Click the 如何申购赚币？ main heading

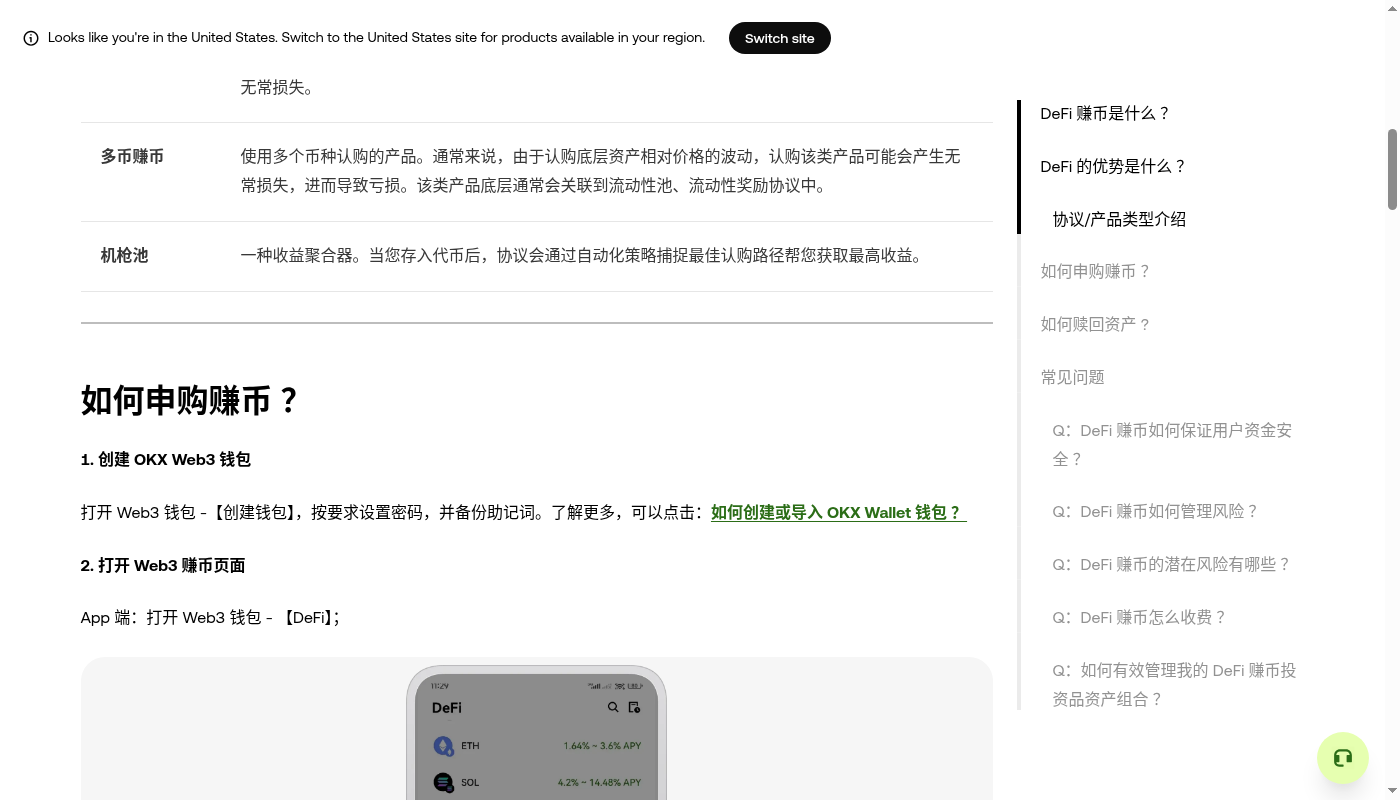pyautogui.click(x=190, y=401)
